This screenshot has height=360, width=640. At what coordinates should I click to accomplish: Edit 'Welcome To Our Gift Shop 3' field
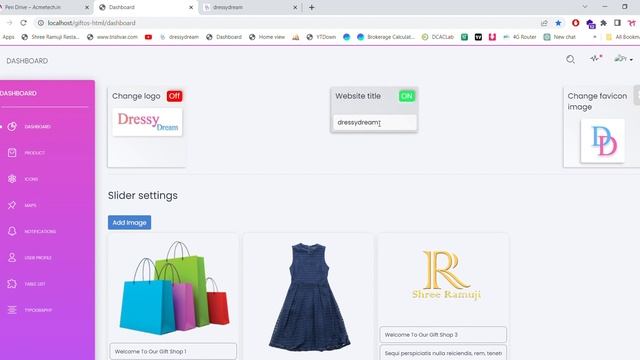click(443, 335)
